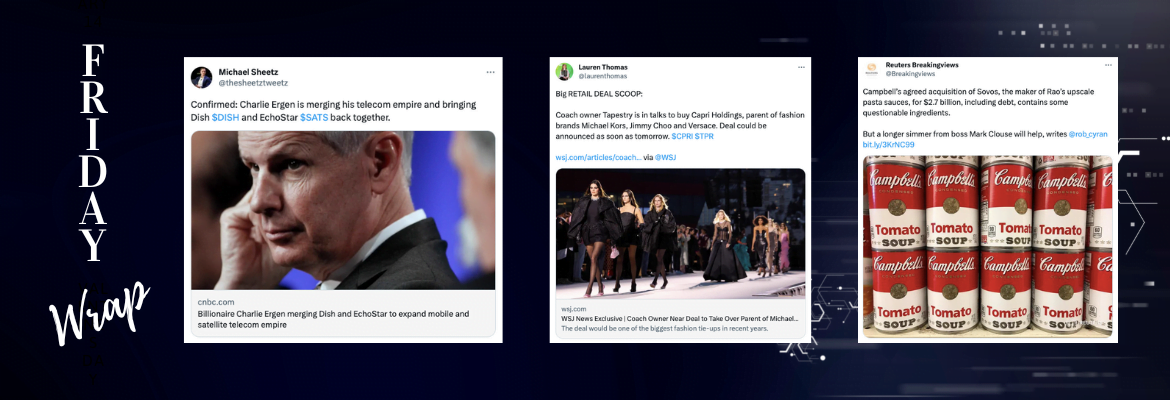Open the WSJ News Exclusive headline

pos(679,318)
